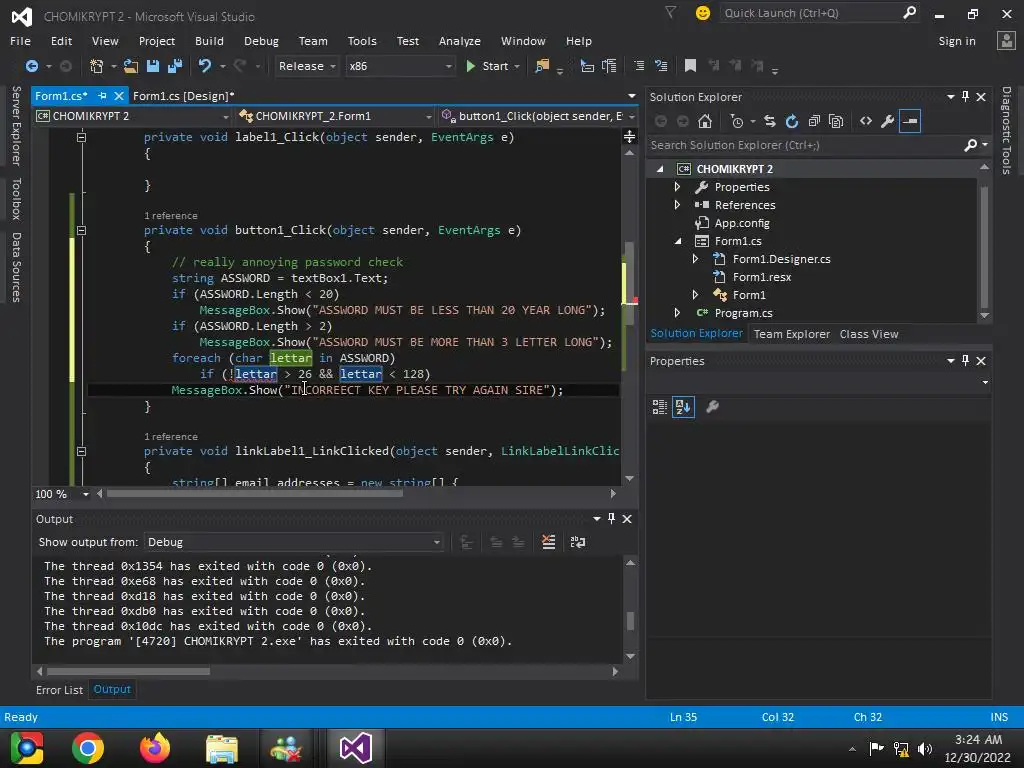Click the Open File toolbar icon
This screenshot has width=1024, height=768.
(131, 66)
